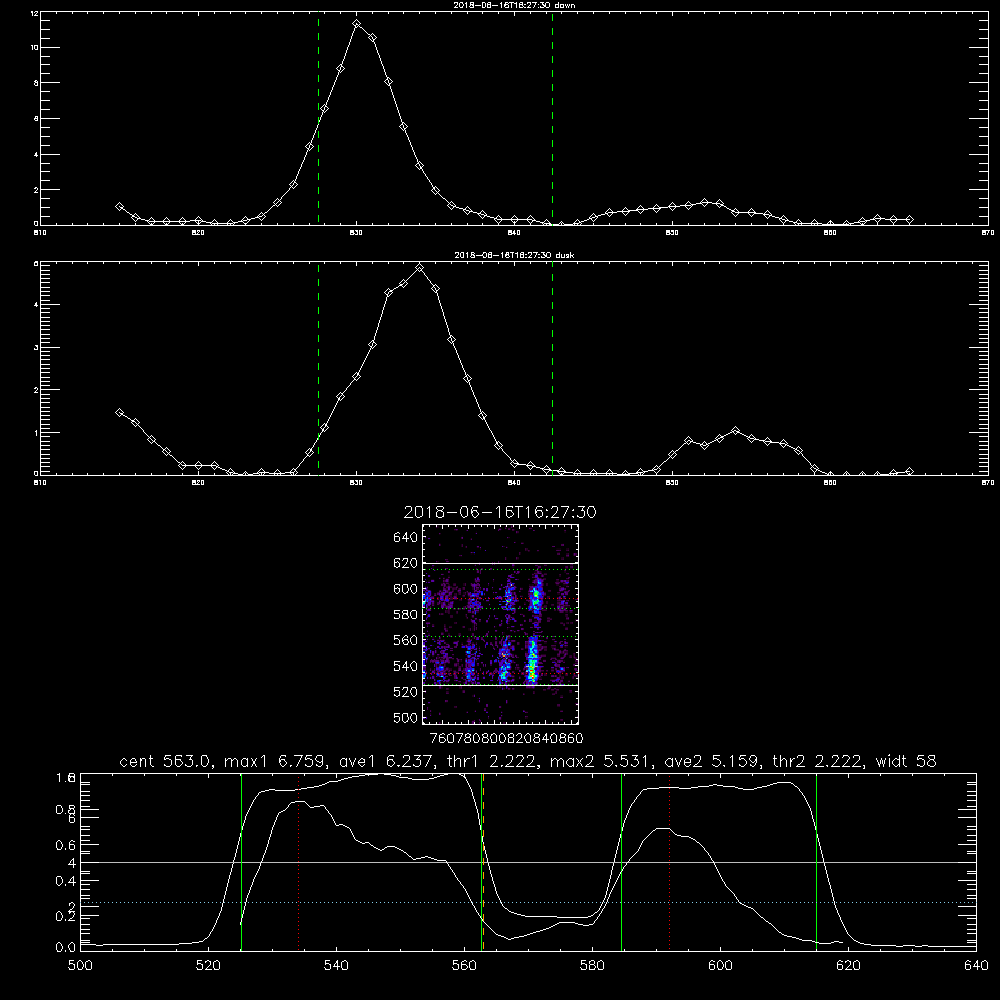The width and height of the screenshot is (1000, 1000).
Task: Select the spectrogram image thumbnail
Action: pyautogui.click(x=501, y=624)
